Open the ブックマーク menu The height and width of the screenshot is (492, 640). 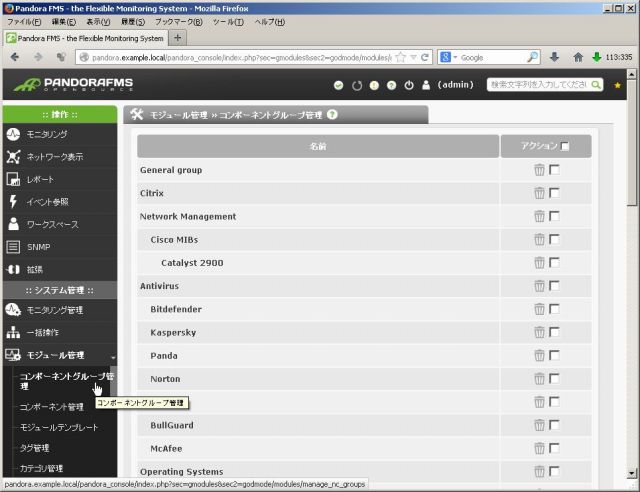click(x=179, y=22)
